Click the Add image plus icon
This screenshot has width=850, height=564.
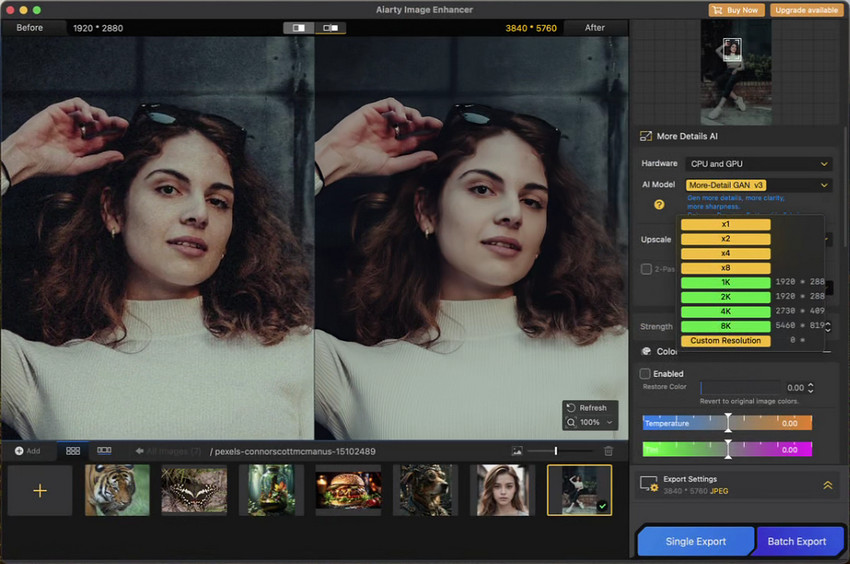point(19,451)
